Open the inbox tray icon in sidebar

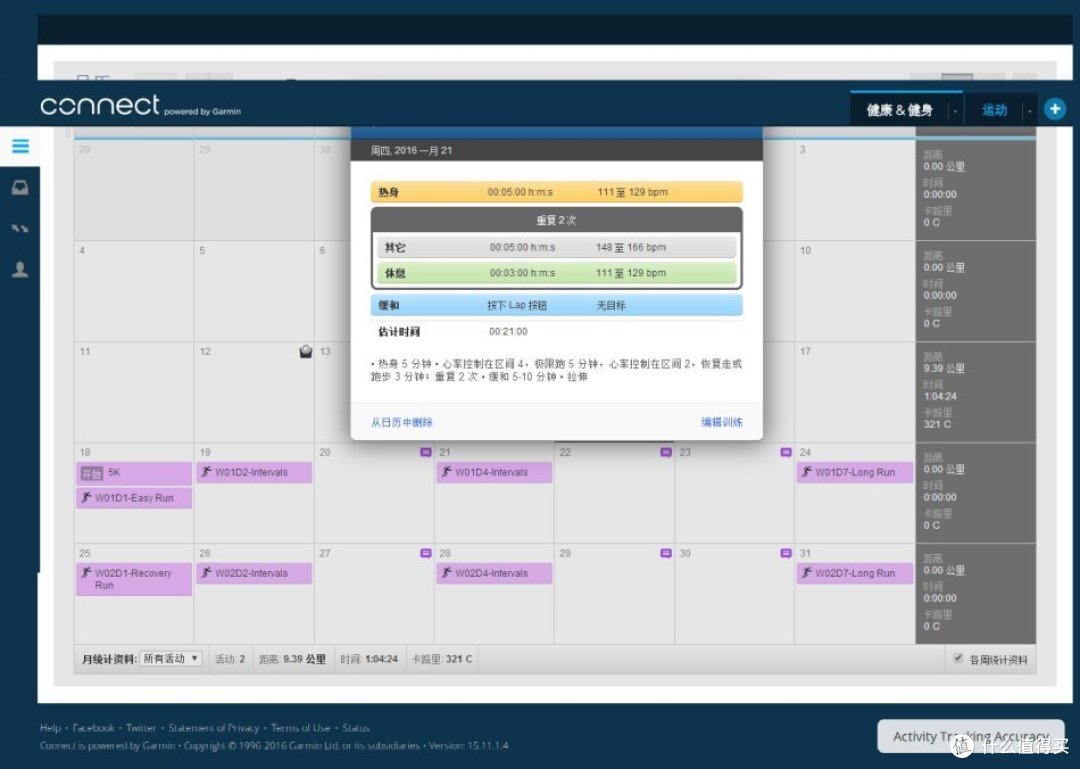(20, 187)
